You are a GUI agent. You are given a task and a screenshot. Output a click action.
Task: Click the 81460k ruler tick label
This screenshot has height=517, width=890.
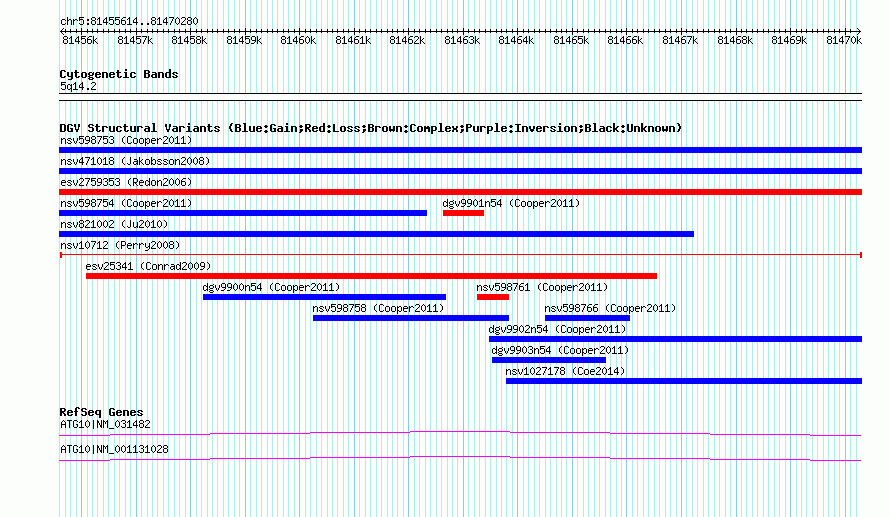(x=299, y=40)
